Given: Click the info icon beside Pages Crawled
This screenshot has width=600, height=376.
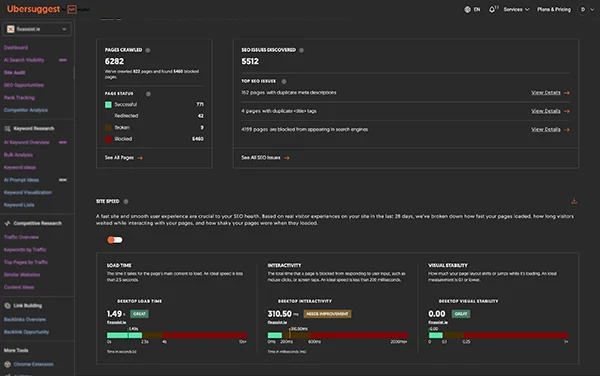Looking at the screenshot, I should pyautogui.click(x=148, y=50).
